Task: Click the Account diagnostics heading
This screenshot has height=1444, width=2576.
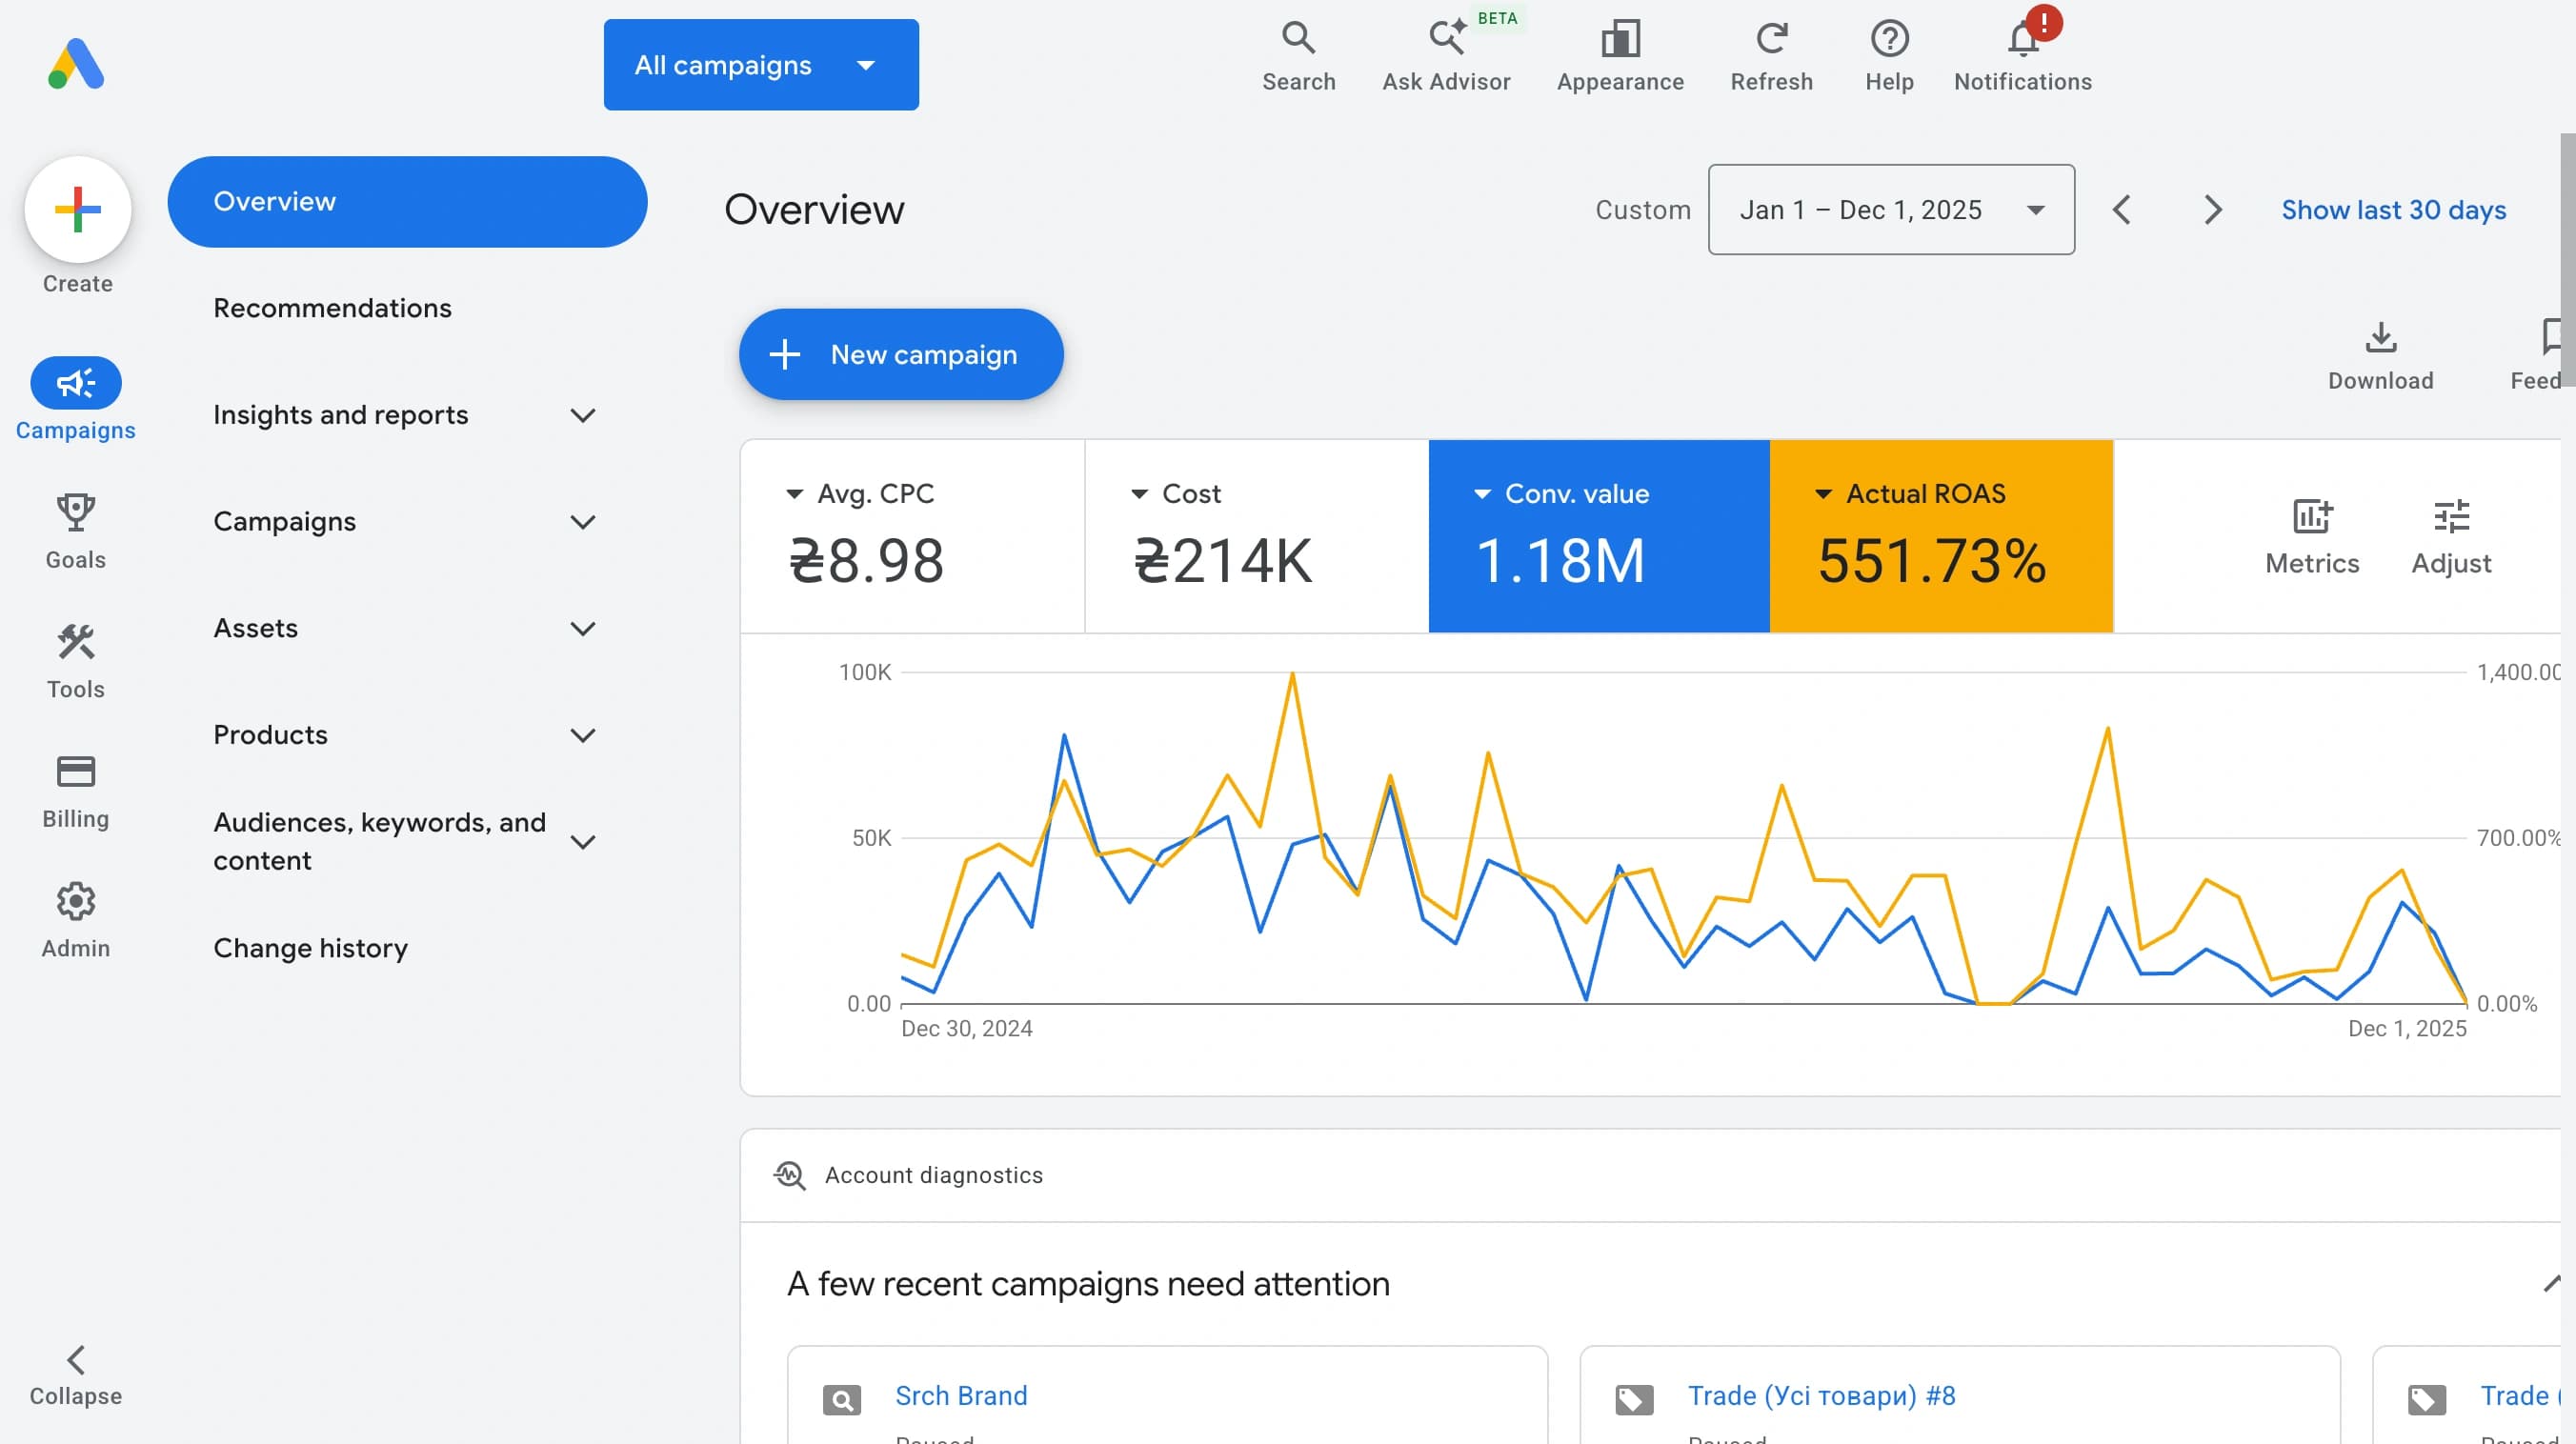Action: [933, 1176]
